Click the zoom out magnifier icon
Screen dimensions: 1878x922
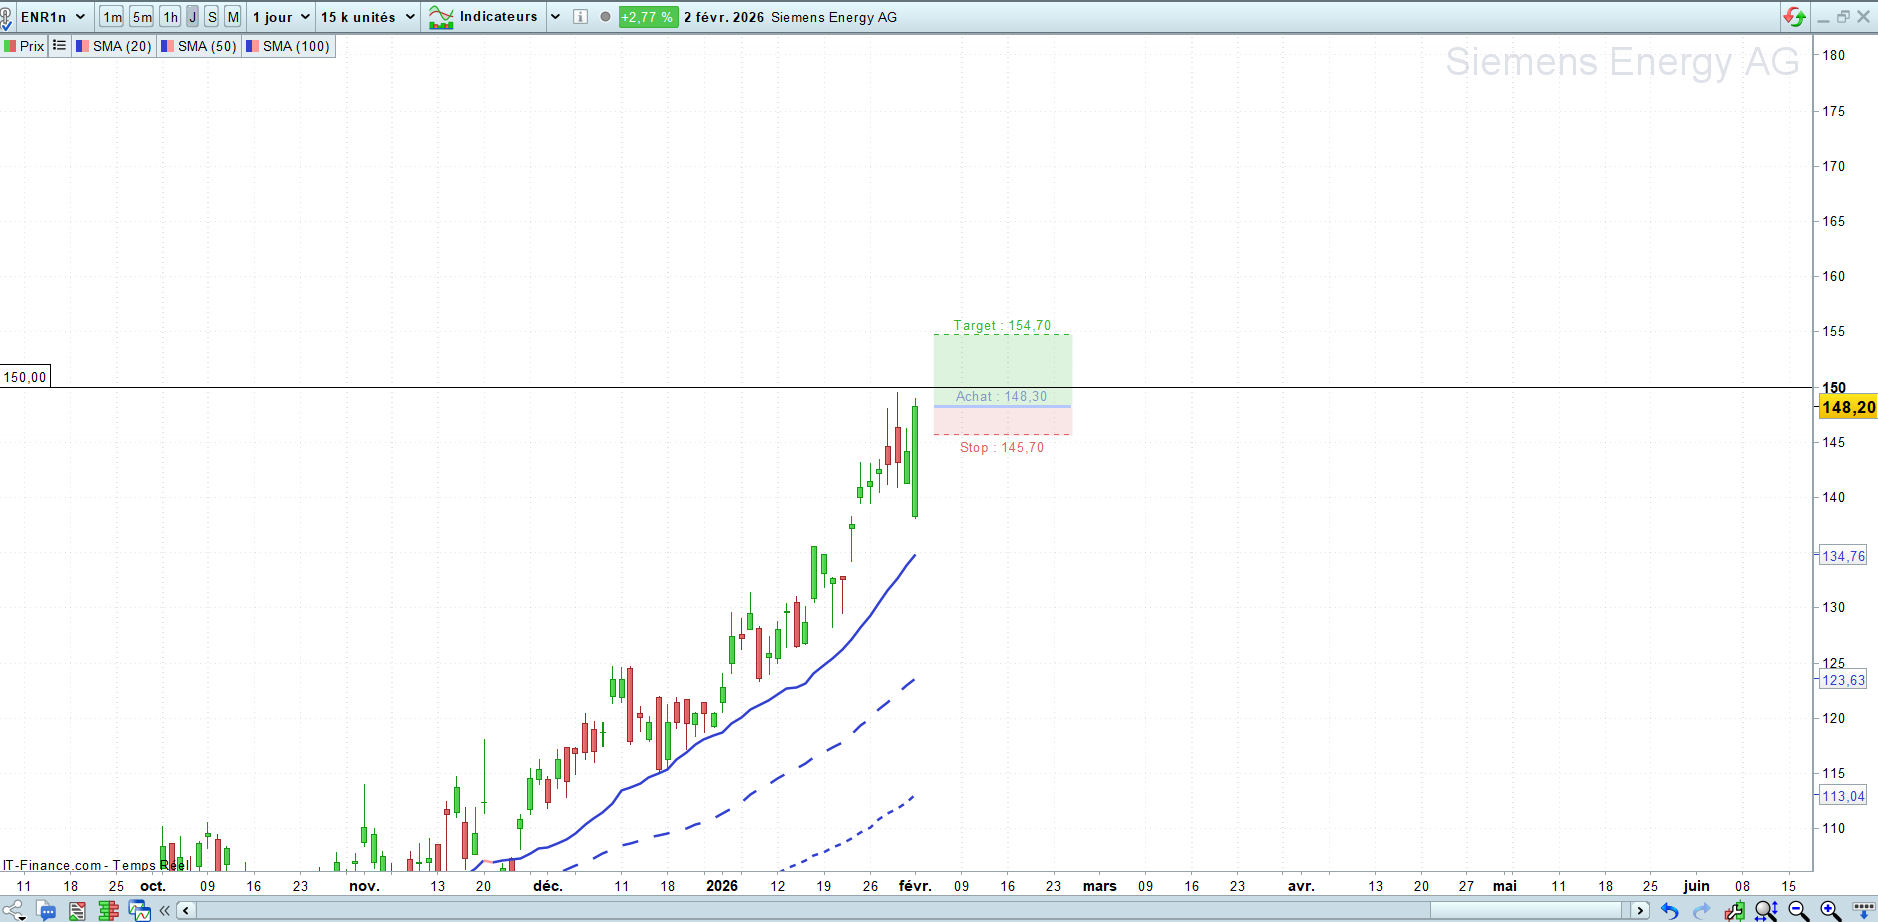point(1798,910)
